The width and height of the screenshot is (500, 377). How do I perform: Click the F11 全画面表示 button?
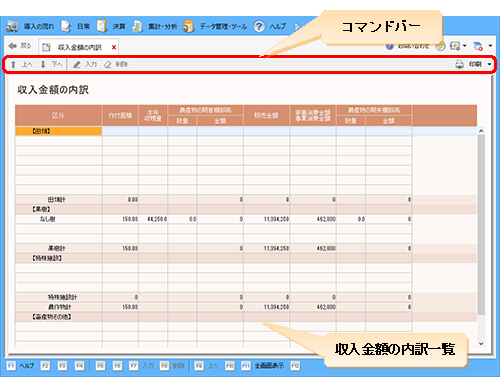[x=263, y=366]
